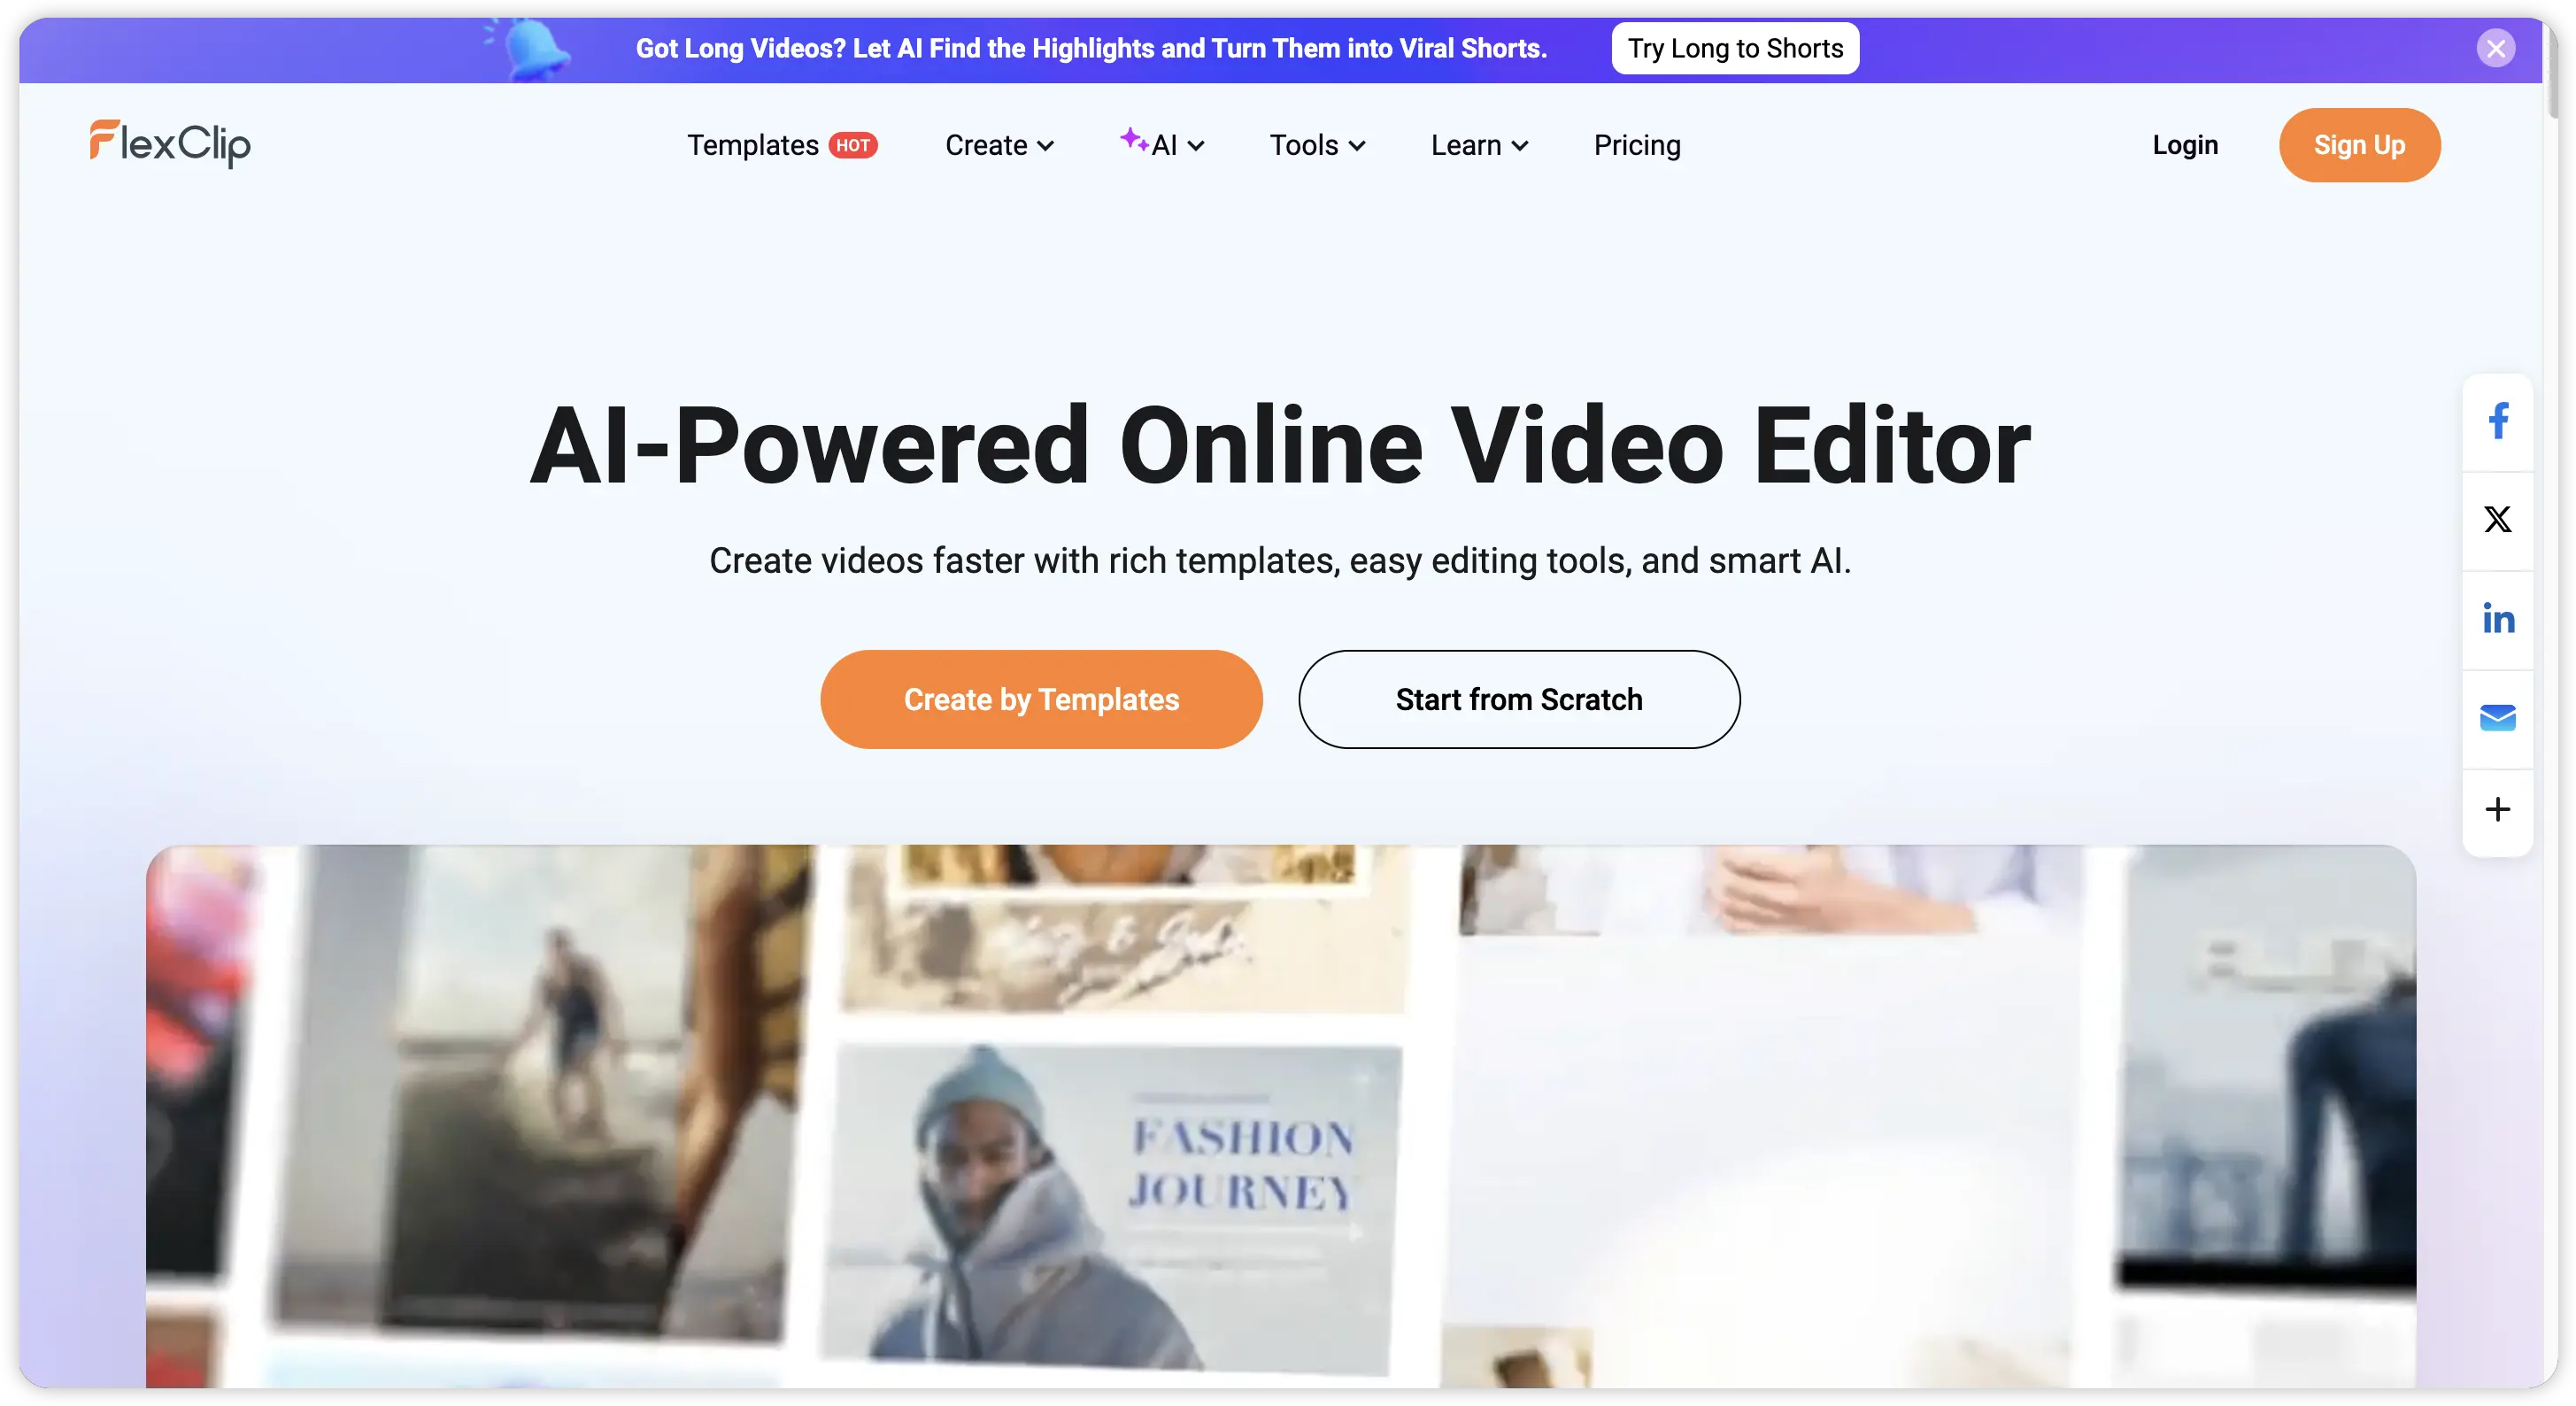Screen dimensions: 2576x1406
Task: Expand the AI dropdown menu
Action: click(x=1162, y=145)
